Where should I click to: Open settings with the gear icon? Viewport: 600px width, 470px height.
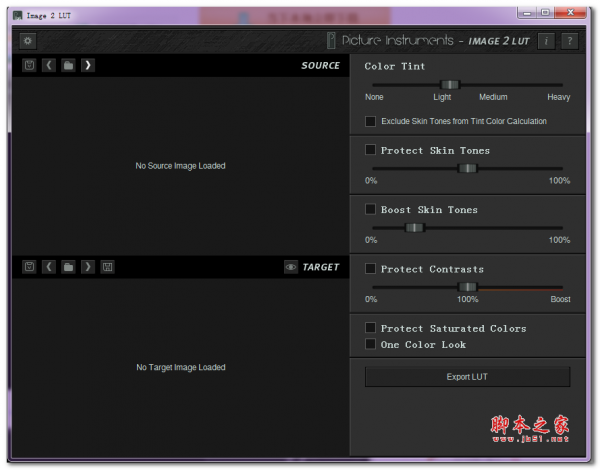pos(28,41)
